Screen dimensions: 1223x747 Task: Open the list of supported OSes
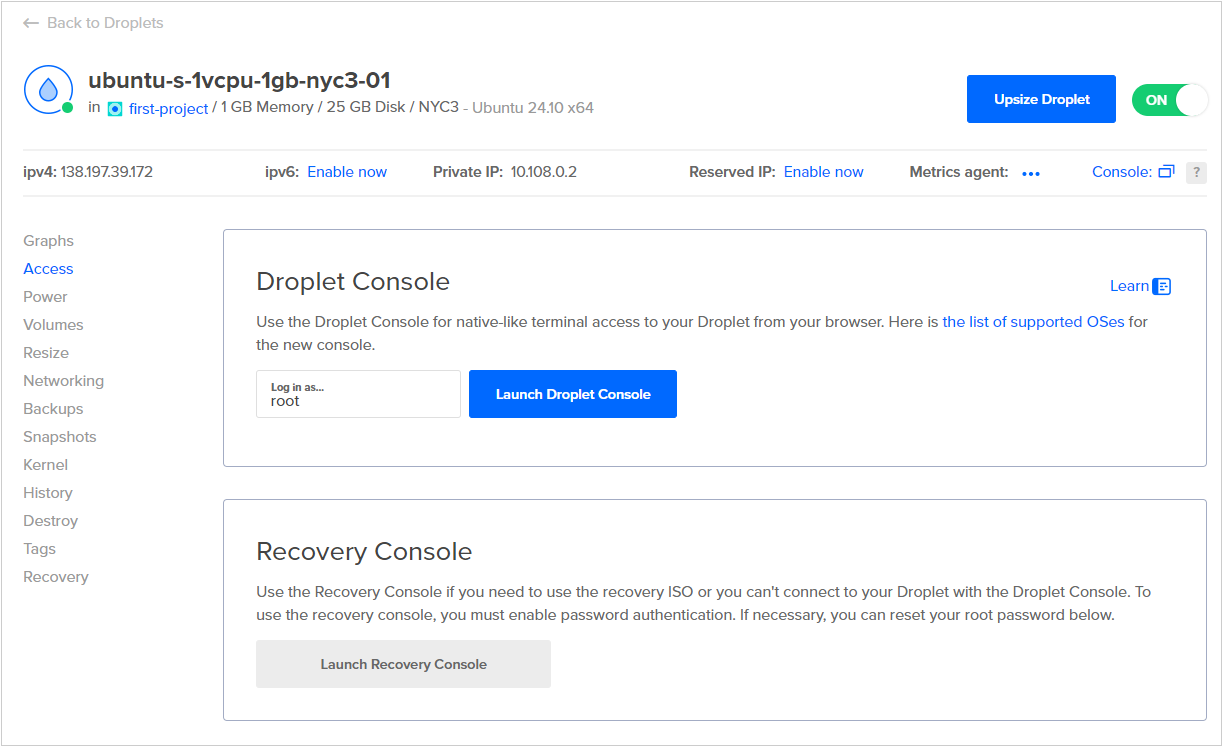coord(1033,321)
